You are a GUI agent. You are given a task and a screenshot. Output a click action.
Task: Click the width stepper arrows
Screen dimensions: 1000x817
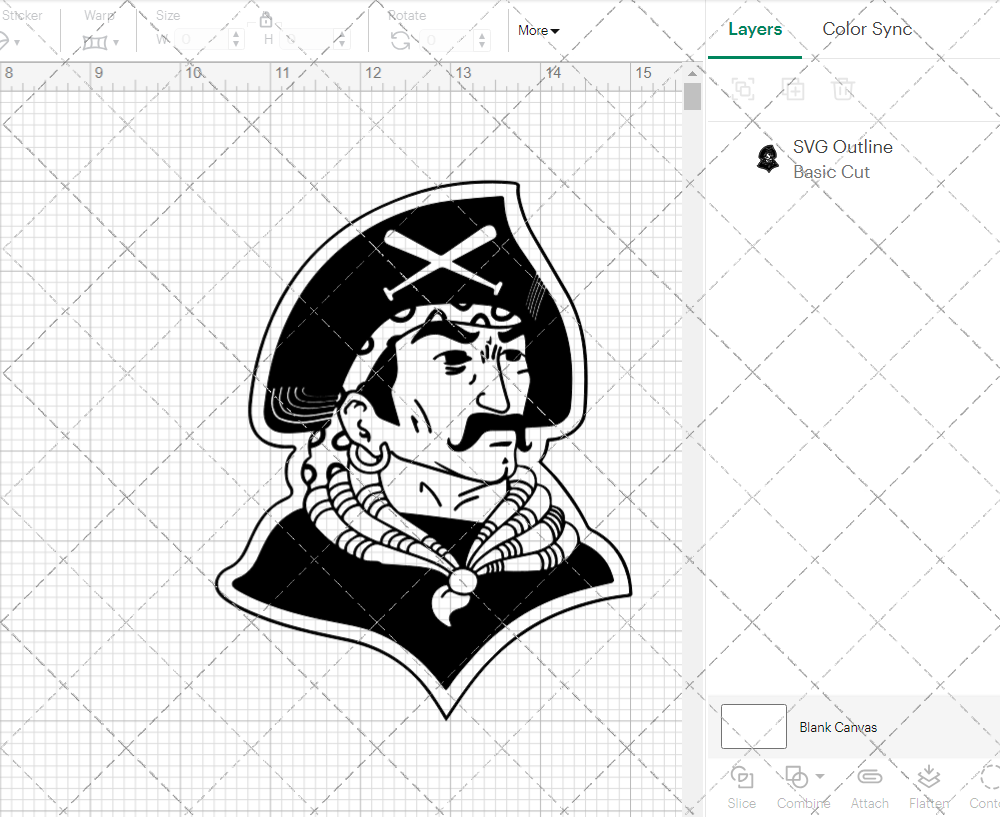pos(236,40)
